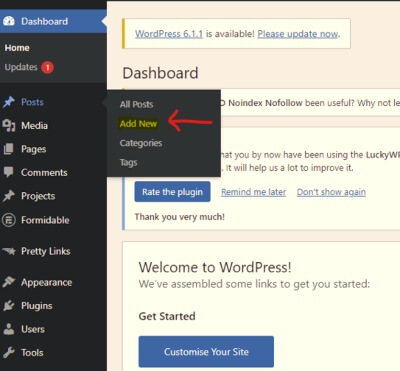The height and width of the screenshot is (371, 400).
Task: Open the Dashboard menu item
Action: click(x=53, y=21)
